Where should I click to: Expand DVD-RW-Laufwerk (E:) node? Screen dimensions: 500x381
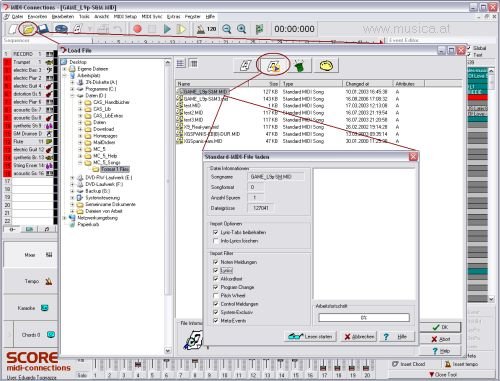(x=72, y=178)
